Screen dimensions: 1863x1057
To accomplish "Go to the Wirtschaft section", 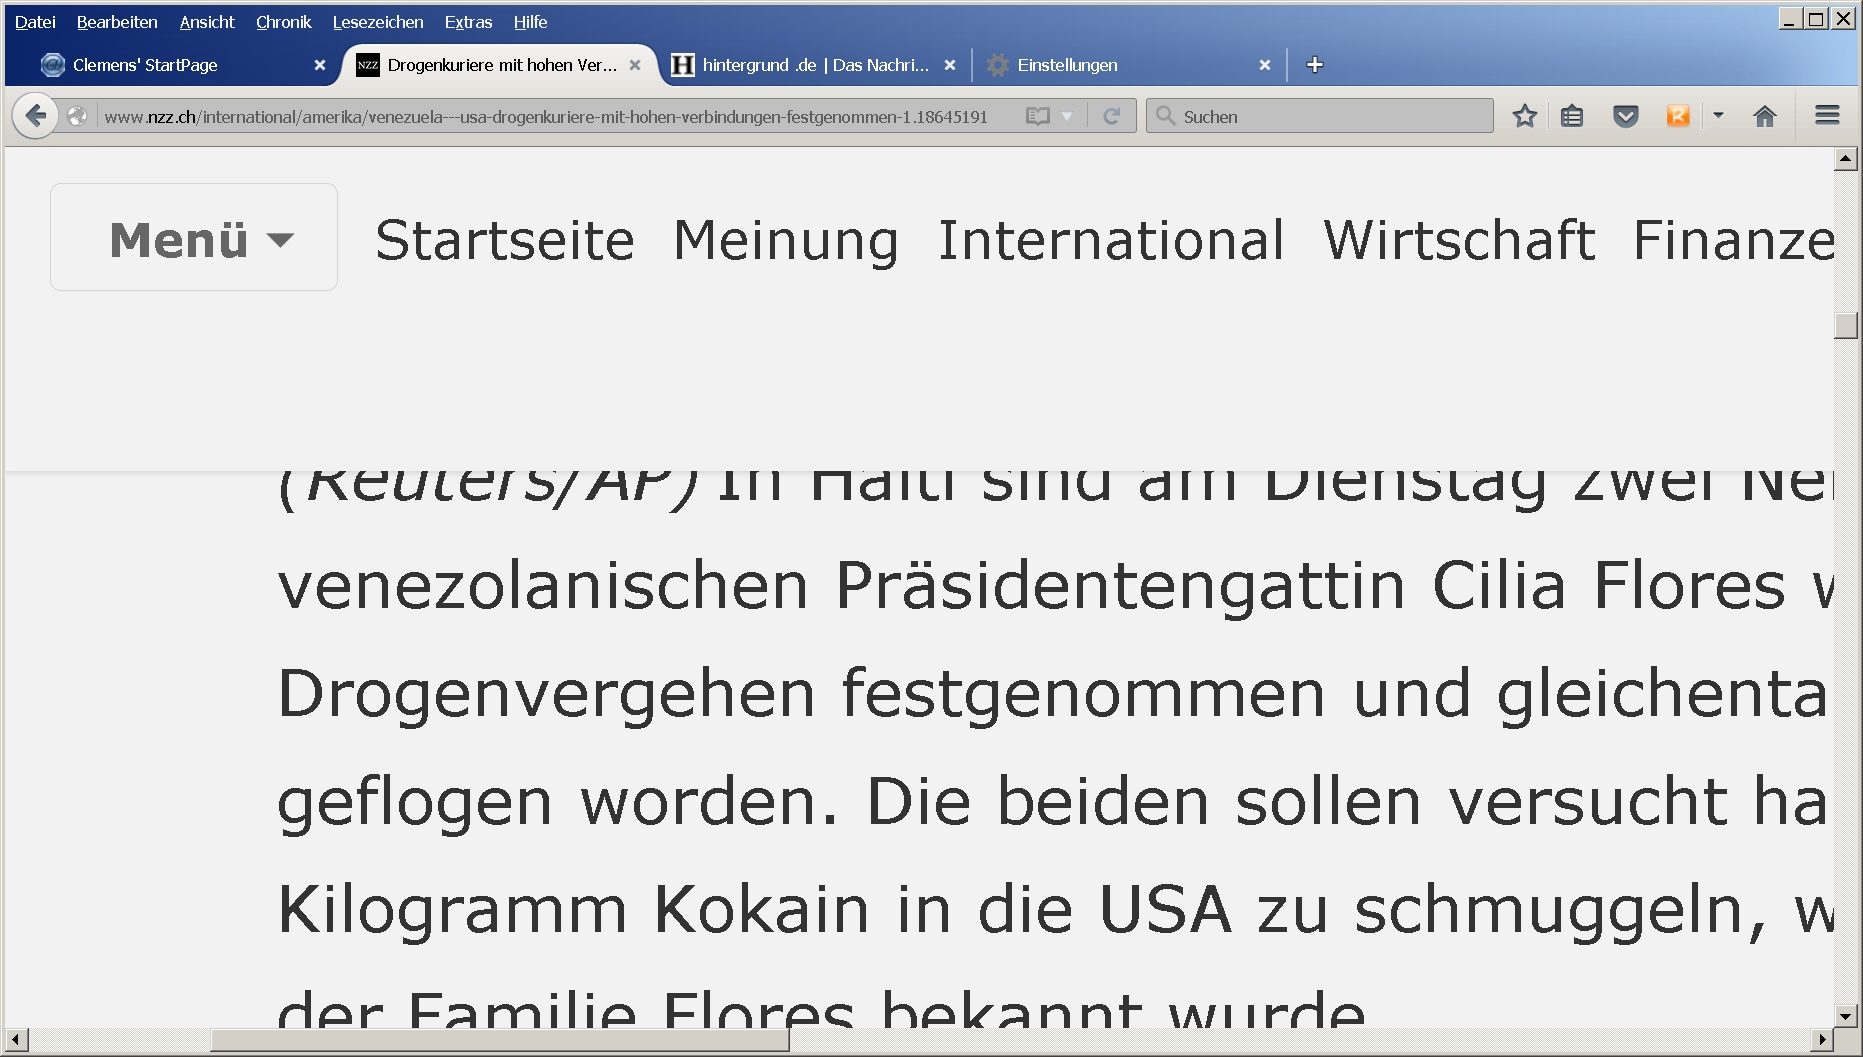I will [1458, 240].
